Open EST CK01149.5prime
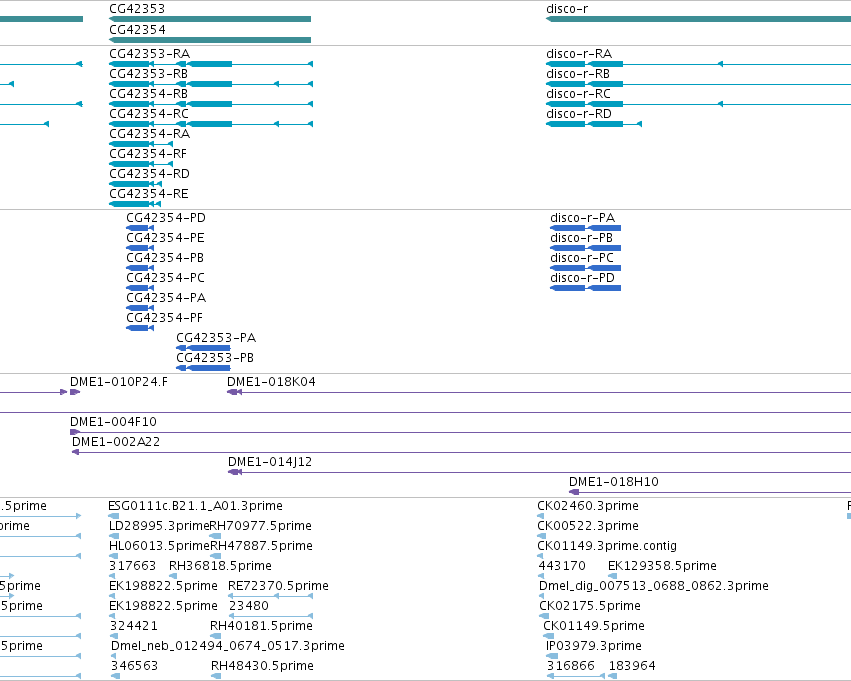The width and height of the screenshot is (851, 681). pos(548,636)
